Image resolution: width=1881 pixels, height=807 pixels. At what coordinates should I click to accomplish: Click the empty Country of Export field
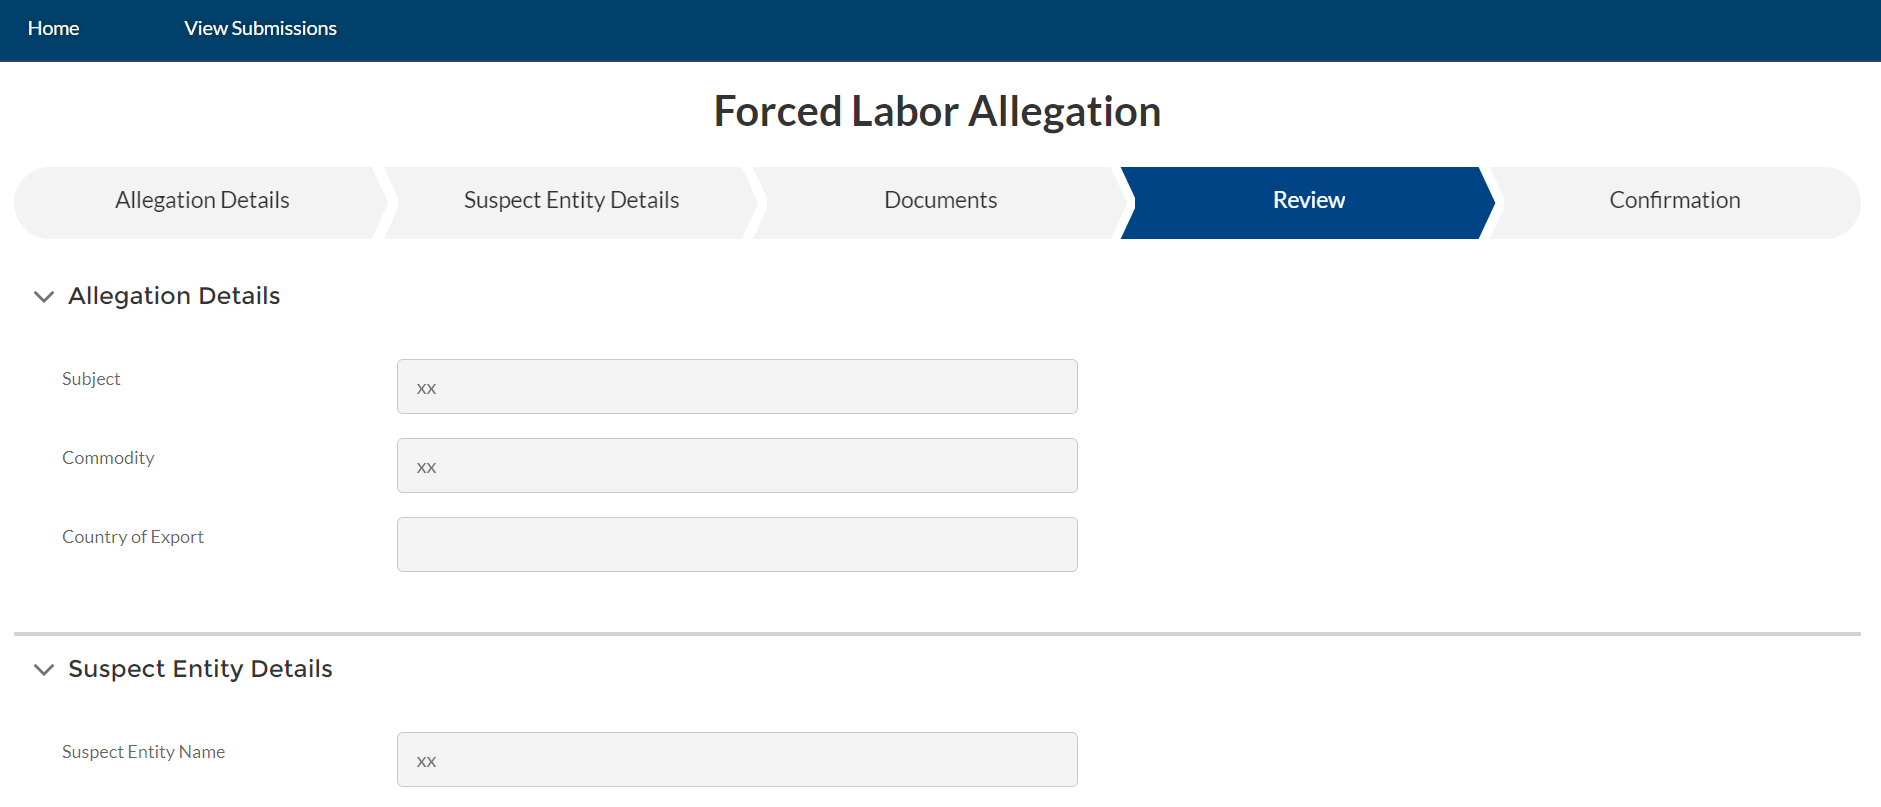[737, 545]
